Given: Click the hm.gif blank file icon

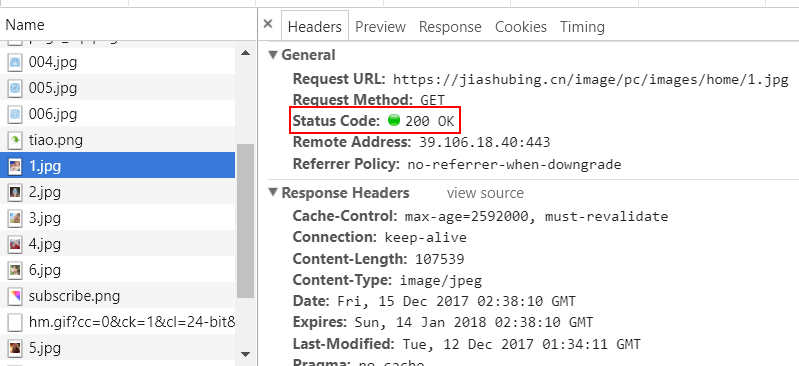Looking at the screenshot, I should [x=15, y=322].
